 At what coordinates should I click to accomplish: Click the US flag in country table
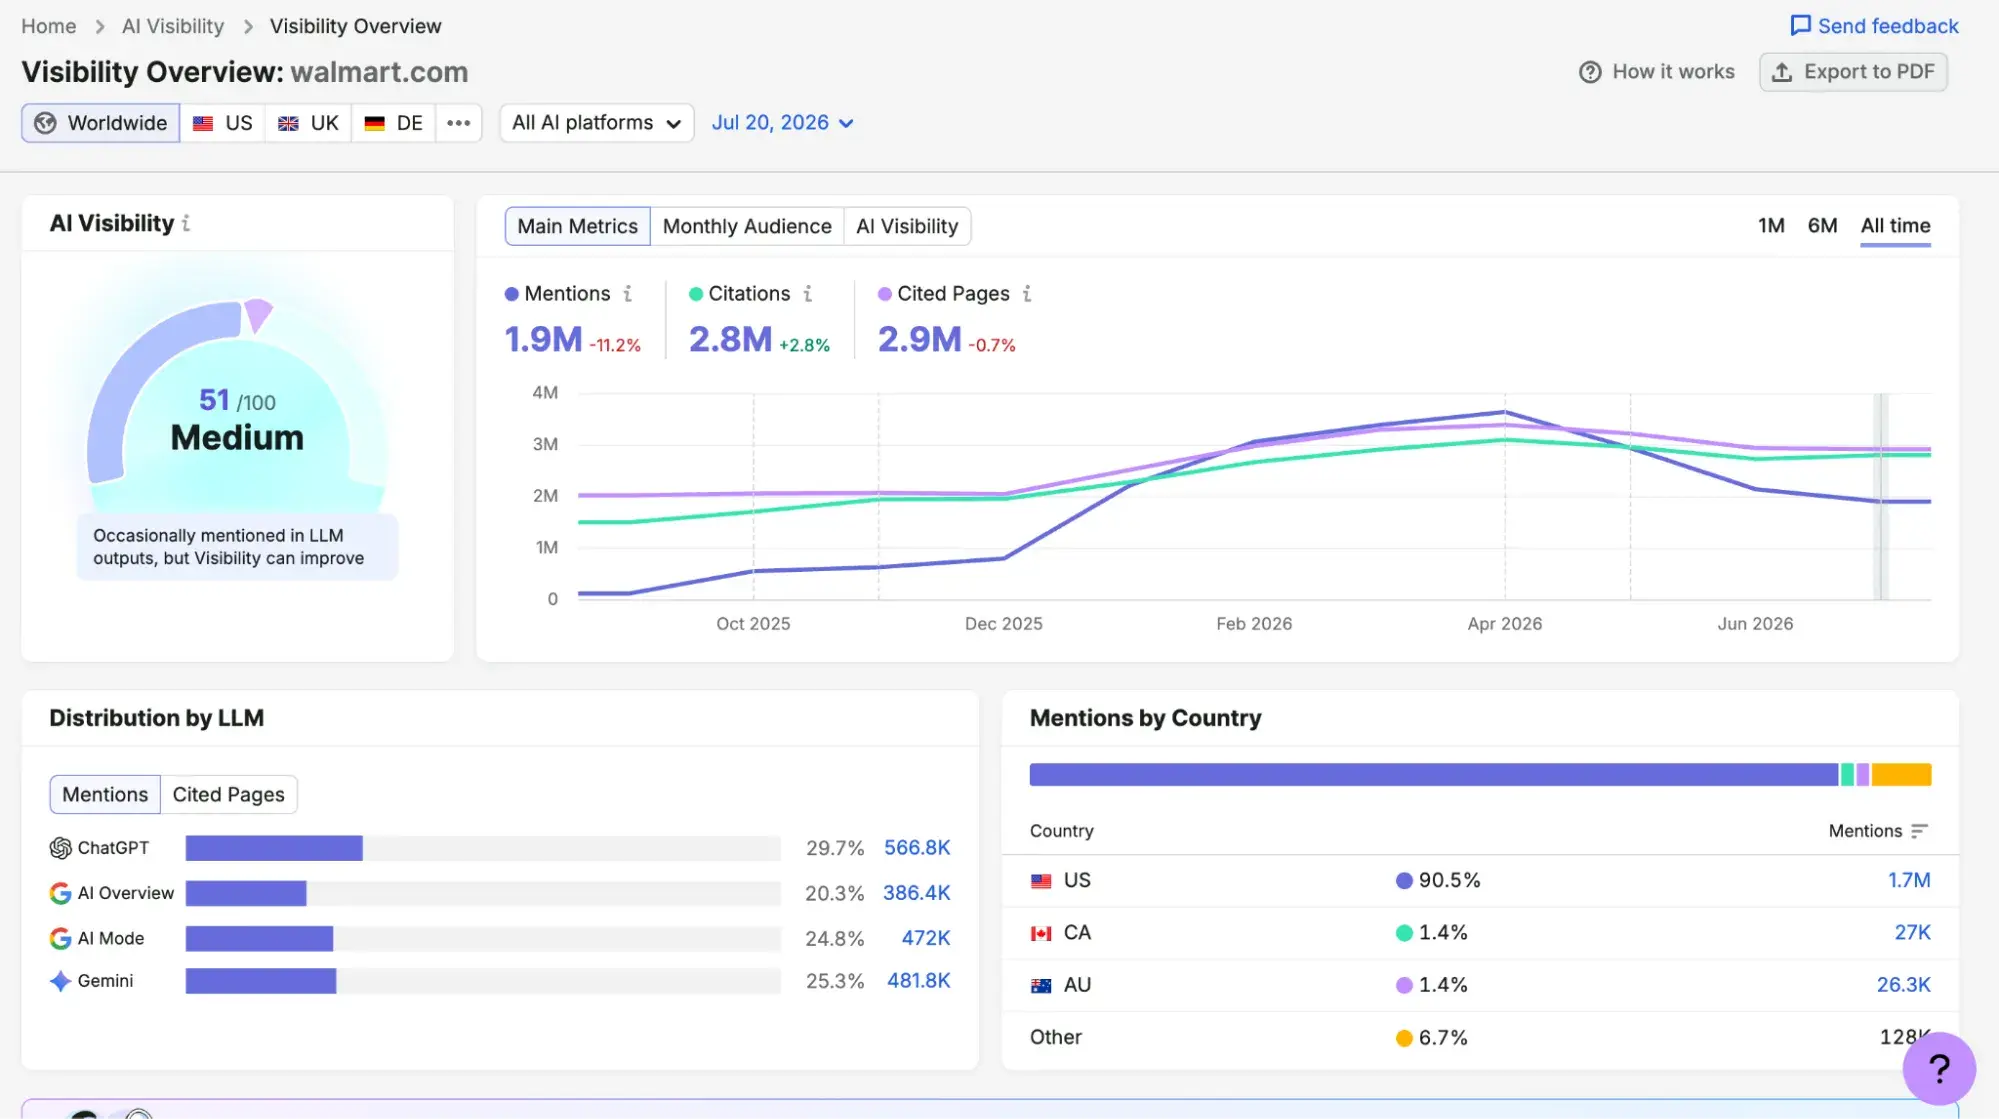click(1041, 881)
